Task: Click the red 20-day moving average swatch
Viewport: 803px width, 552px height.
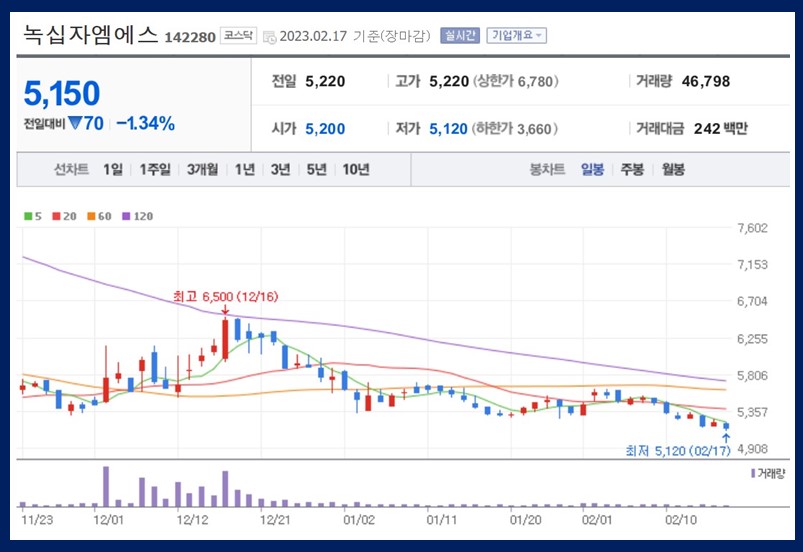Action: pyautogui.click(x=56, y=216)
